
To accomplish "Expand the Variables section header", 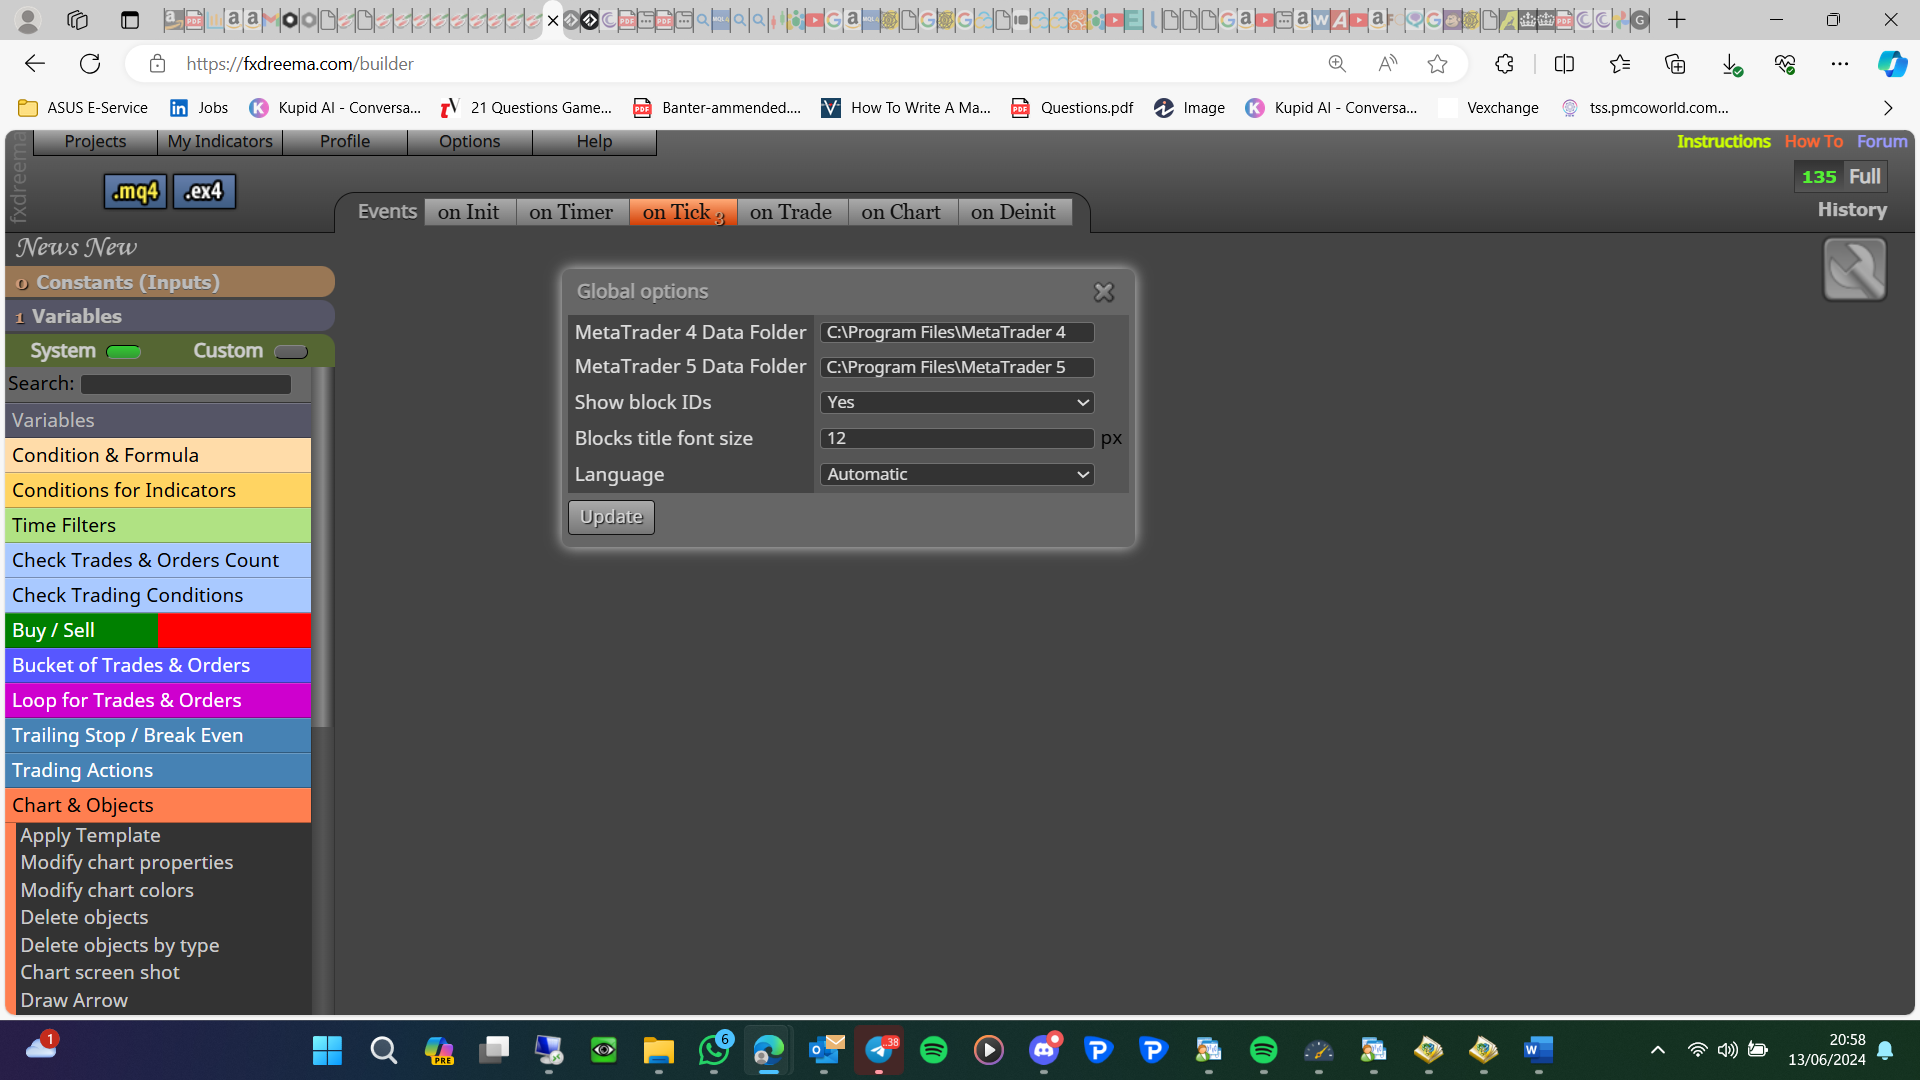I will (170, 316).
